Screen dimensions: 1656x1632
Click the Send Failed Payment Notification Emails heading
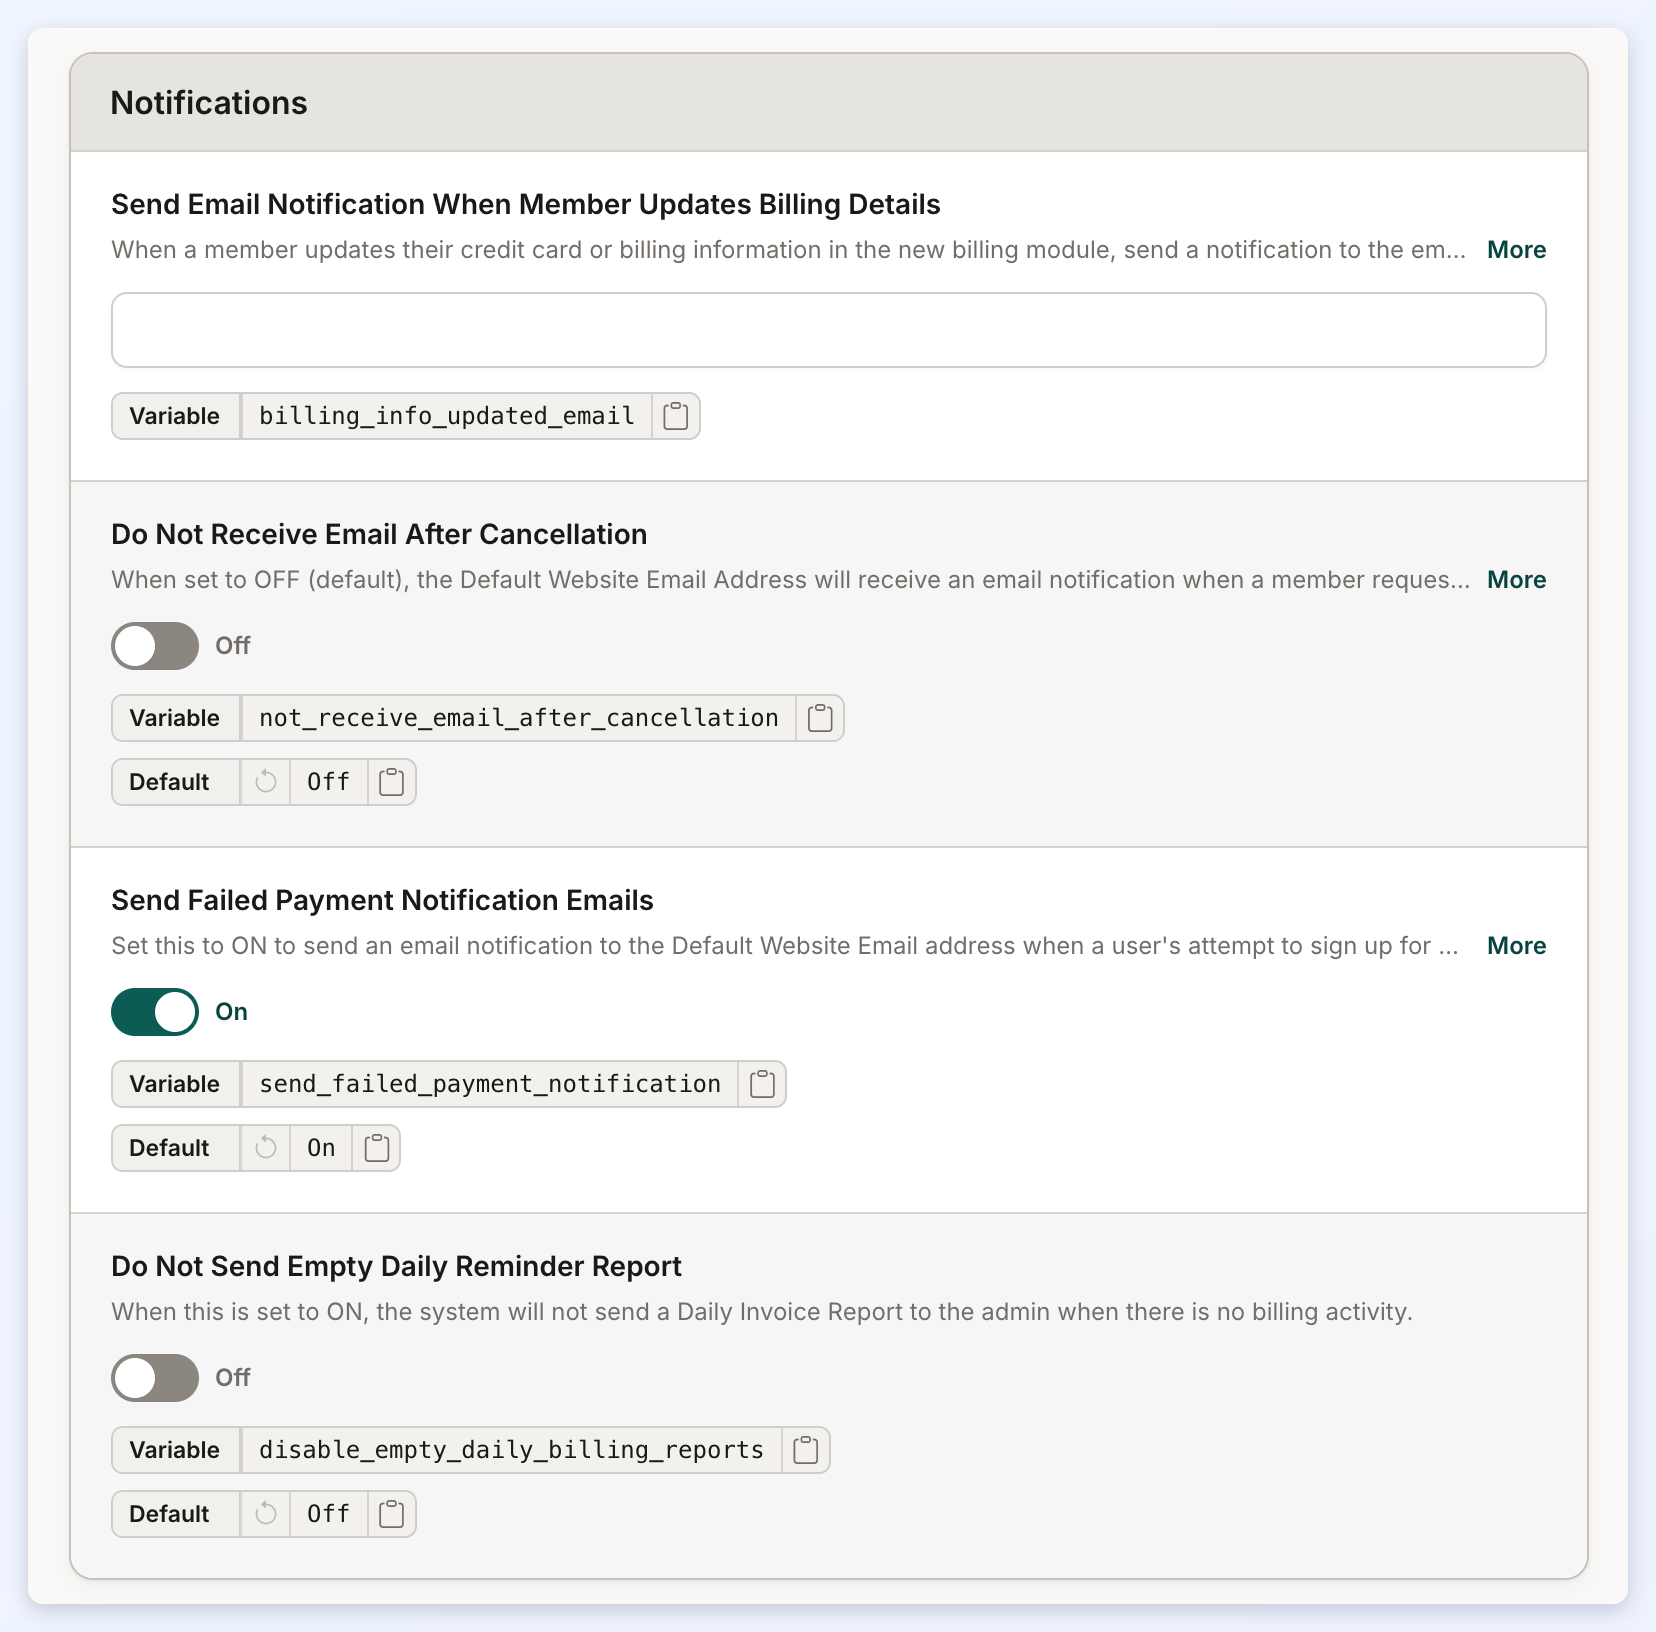382,900
